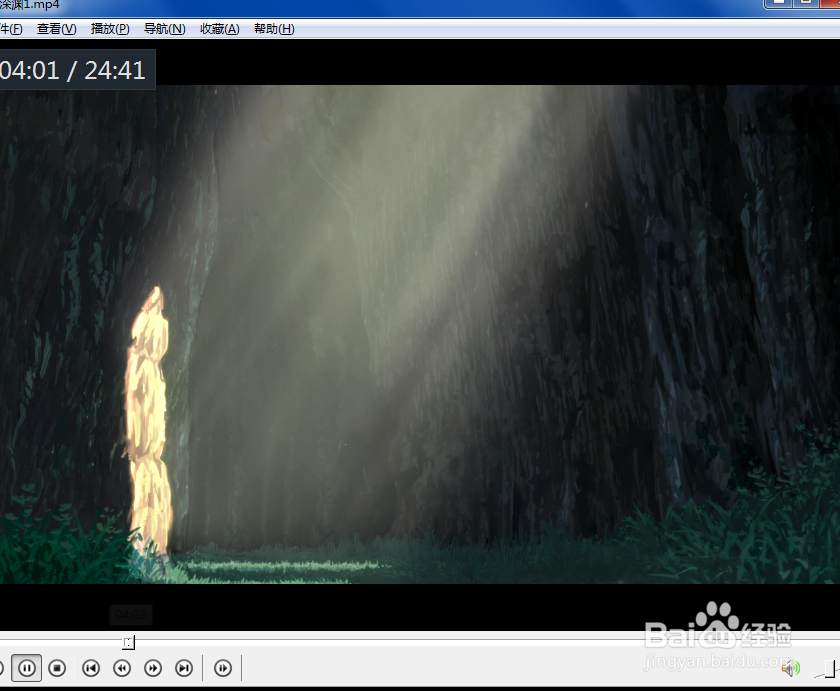Click the Pause button
Viewport: 840px width, 691px height.
pos(27,668)
